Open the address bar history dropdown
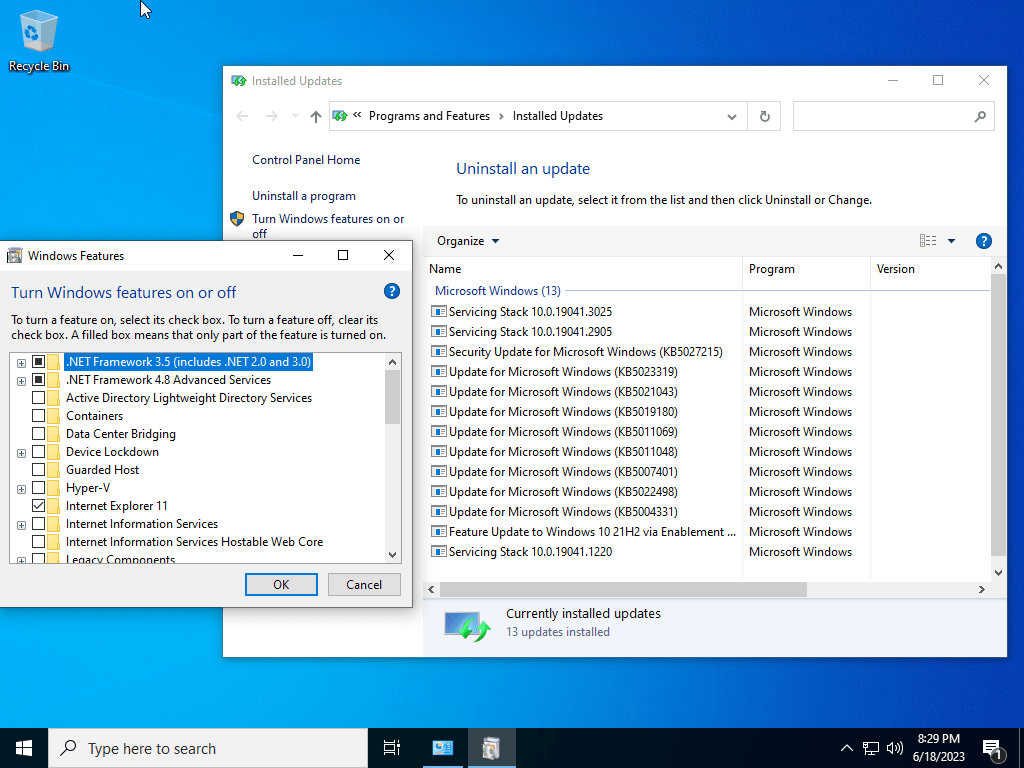The height and width of the screenshot is (768, 1024). point(731,116)
